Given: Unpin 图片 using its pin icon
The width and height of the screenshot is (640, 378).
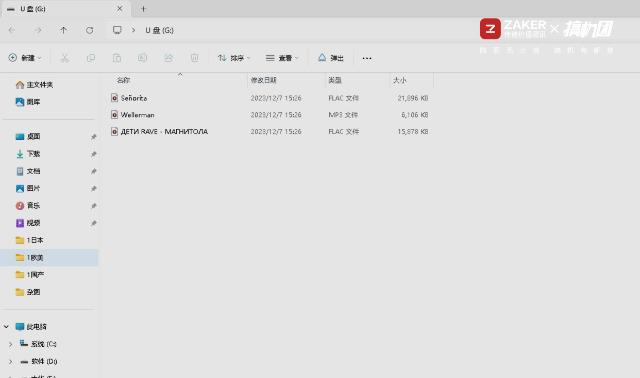Looking at the screenshot, I should click(93, 188).
